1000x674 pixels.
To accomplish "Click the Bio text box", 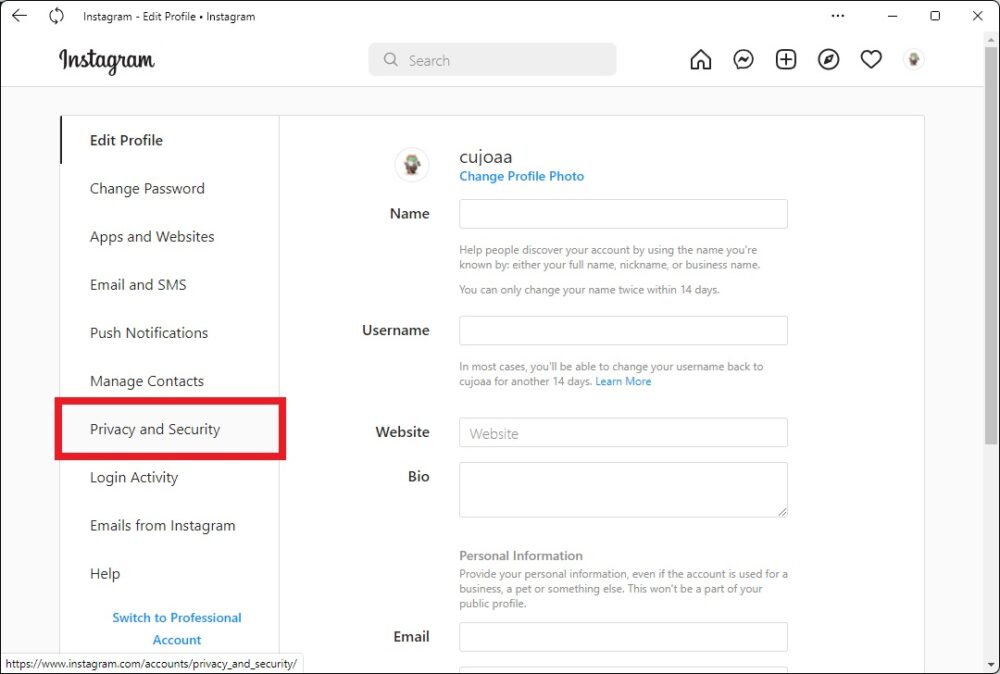I will click(622, 489).
